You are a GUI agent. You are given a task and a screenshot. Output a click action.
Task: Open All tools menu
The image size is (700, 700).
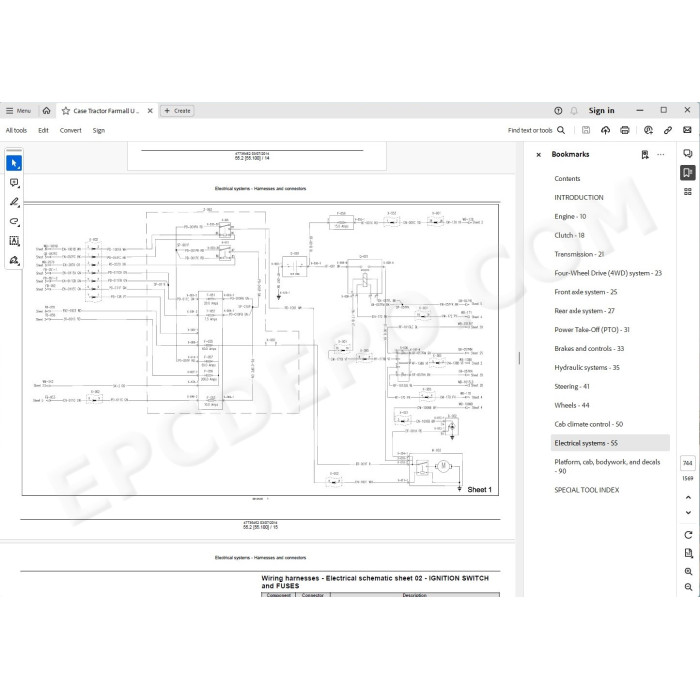[16, 130]
